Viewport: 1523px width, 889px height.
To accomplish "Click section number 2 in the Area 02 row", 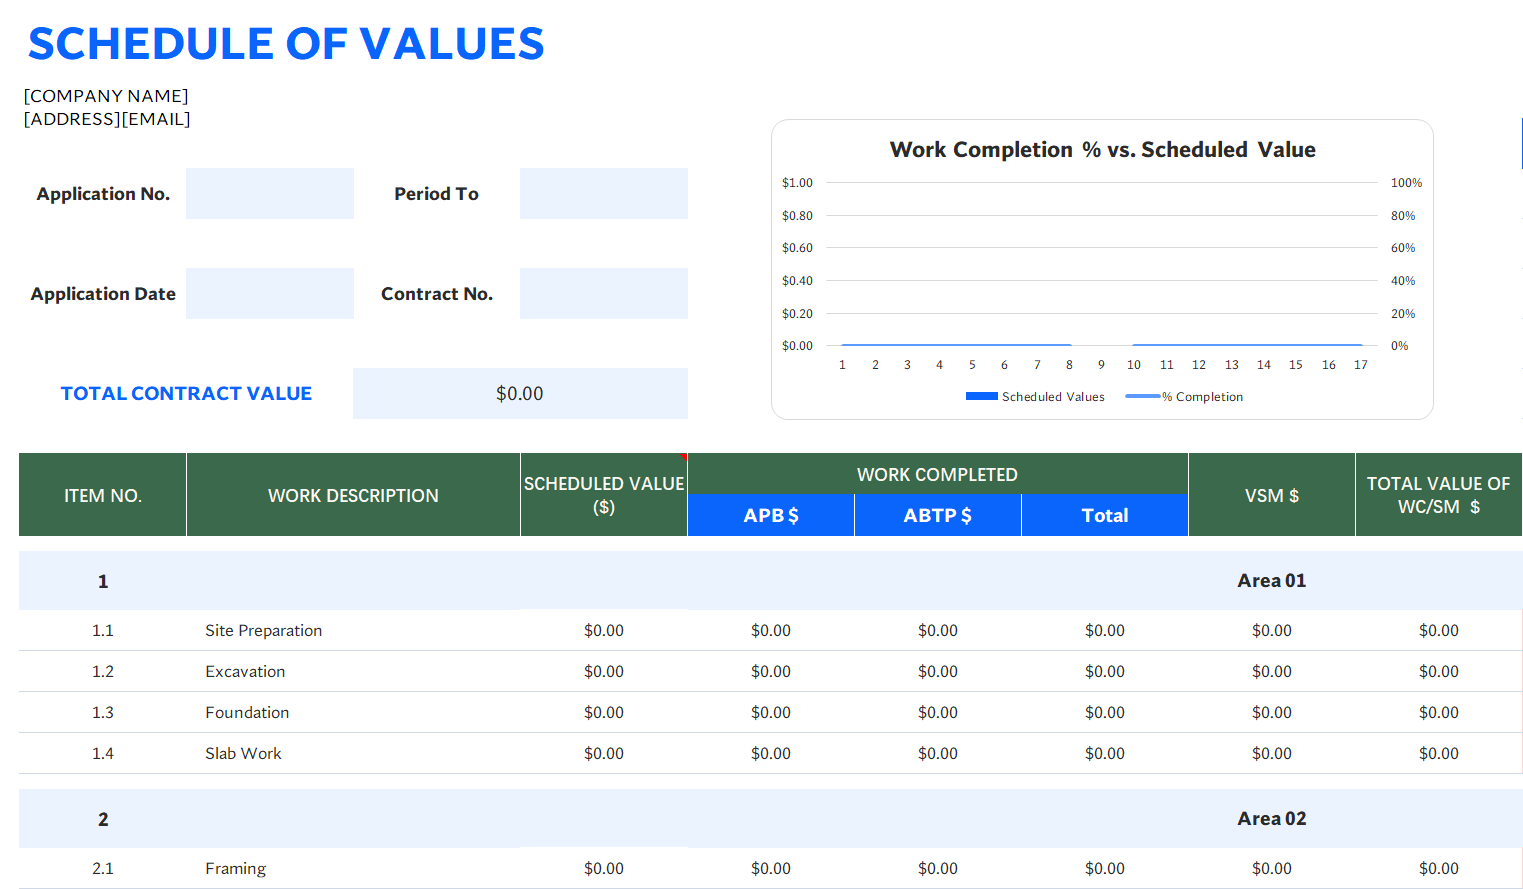I will tap(103, 819).
